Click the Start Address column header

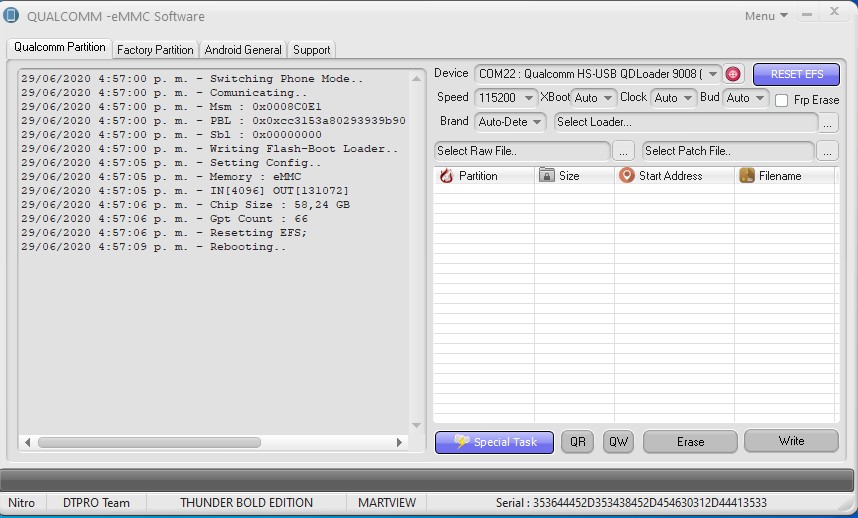(x=674, y=176)
